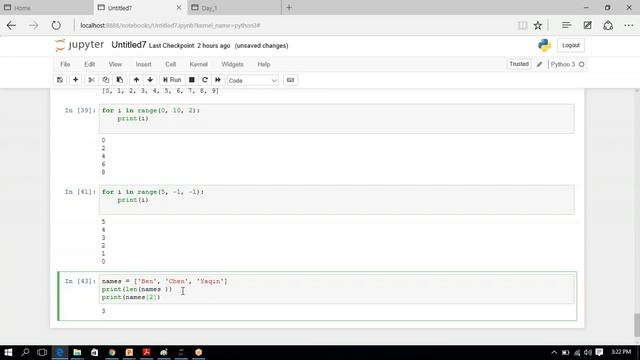
Task: Click the 3:22 PM taskbar clock
Action: point(621,352)
